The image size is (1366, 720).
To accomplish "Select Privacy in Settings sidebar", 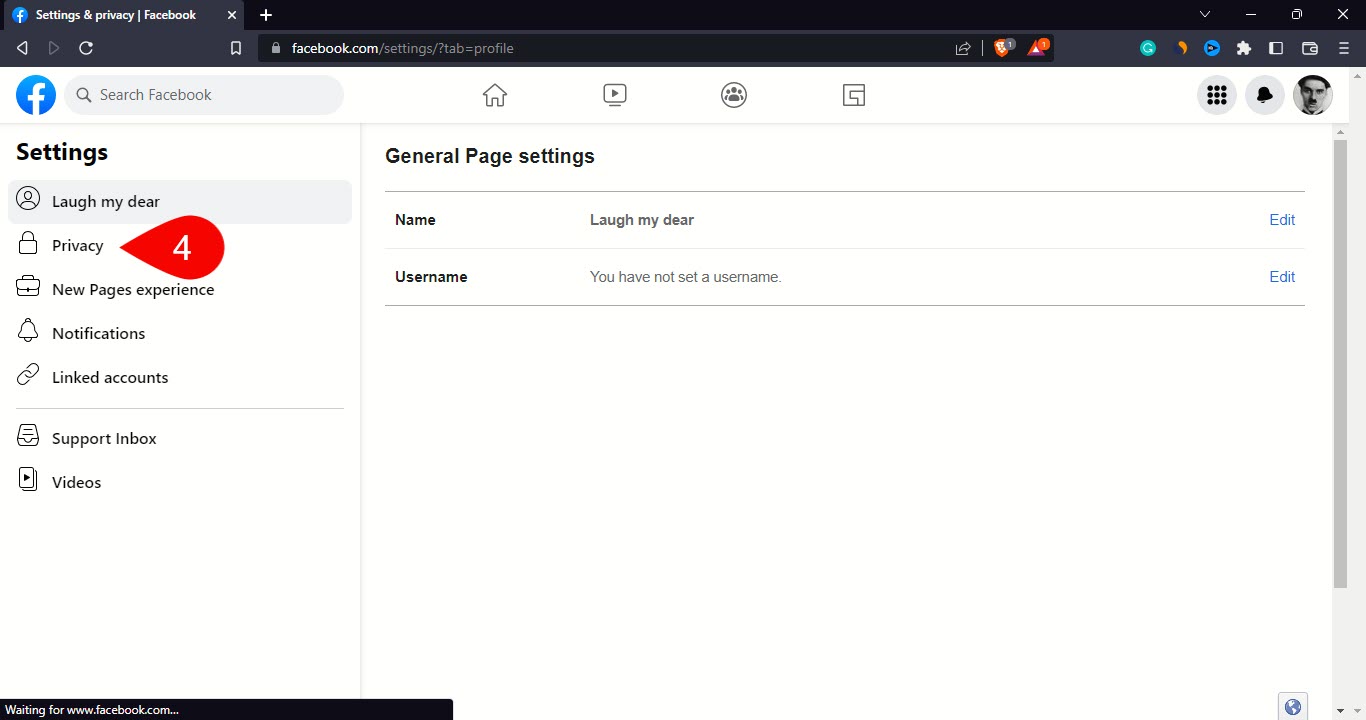I will [78, 246].
